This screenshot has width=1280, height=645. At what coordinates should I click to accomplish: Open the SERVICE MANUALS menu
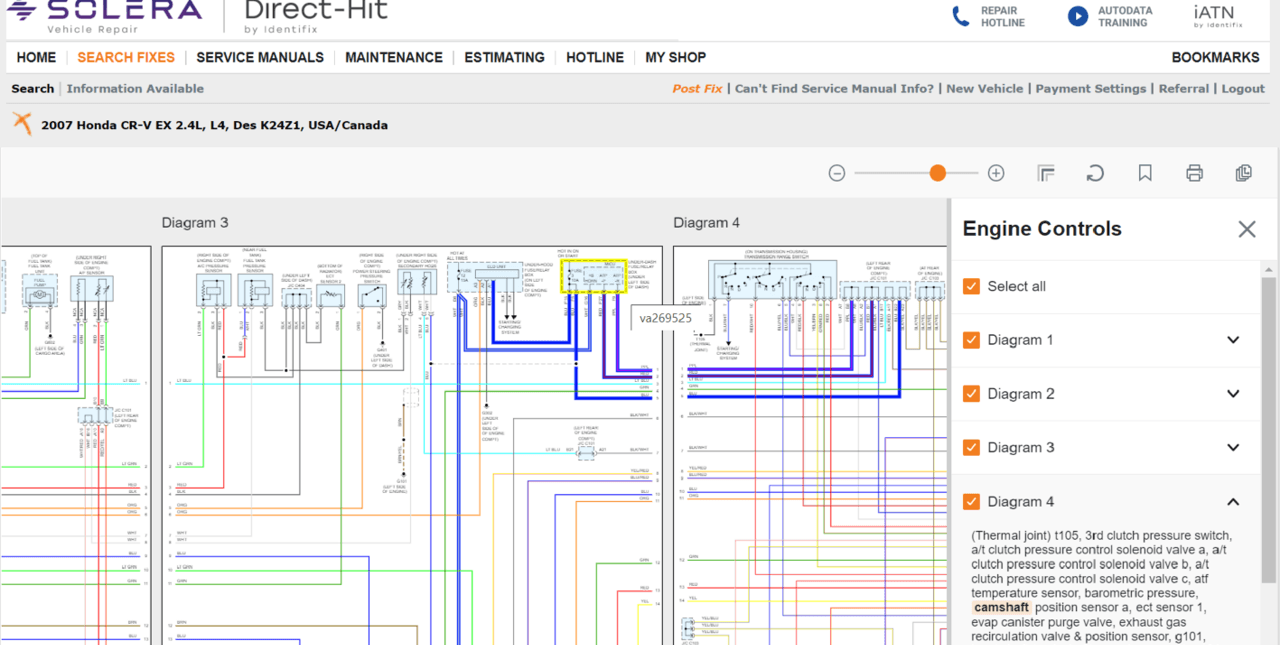point(259,57)
